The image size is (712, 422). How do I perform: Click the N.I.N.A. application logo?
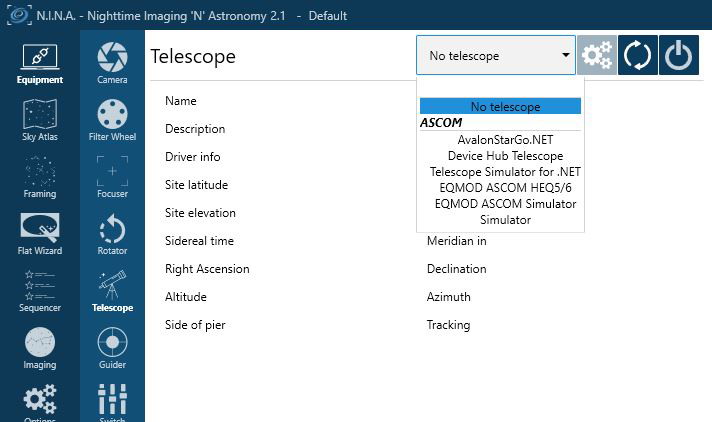click(x=19, y=15)
